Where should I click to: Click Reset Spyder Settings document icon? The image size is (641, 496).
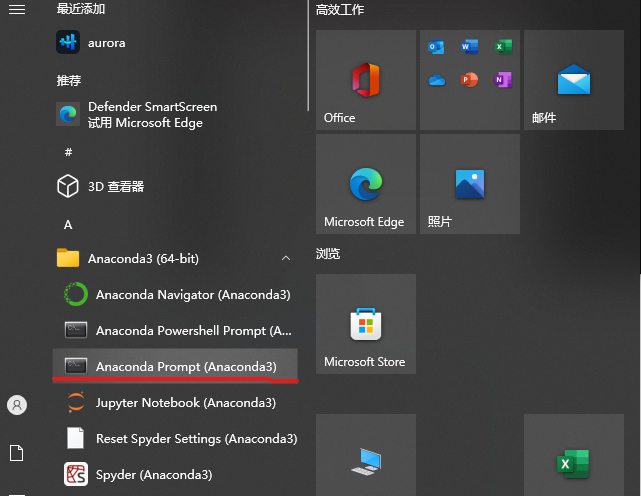76,438
